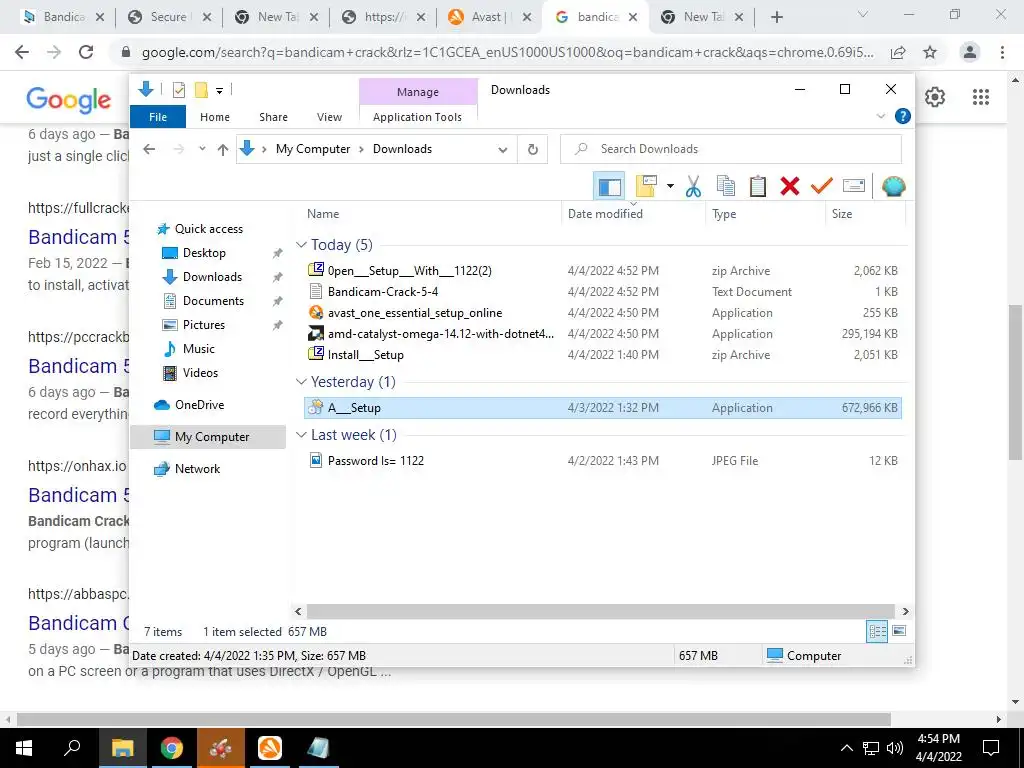Click the red X Delete icon

[x=790, y=187]
